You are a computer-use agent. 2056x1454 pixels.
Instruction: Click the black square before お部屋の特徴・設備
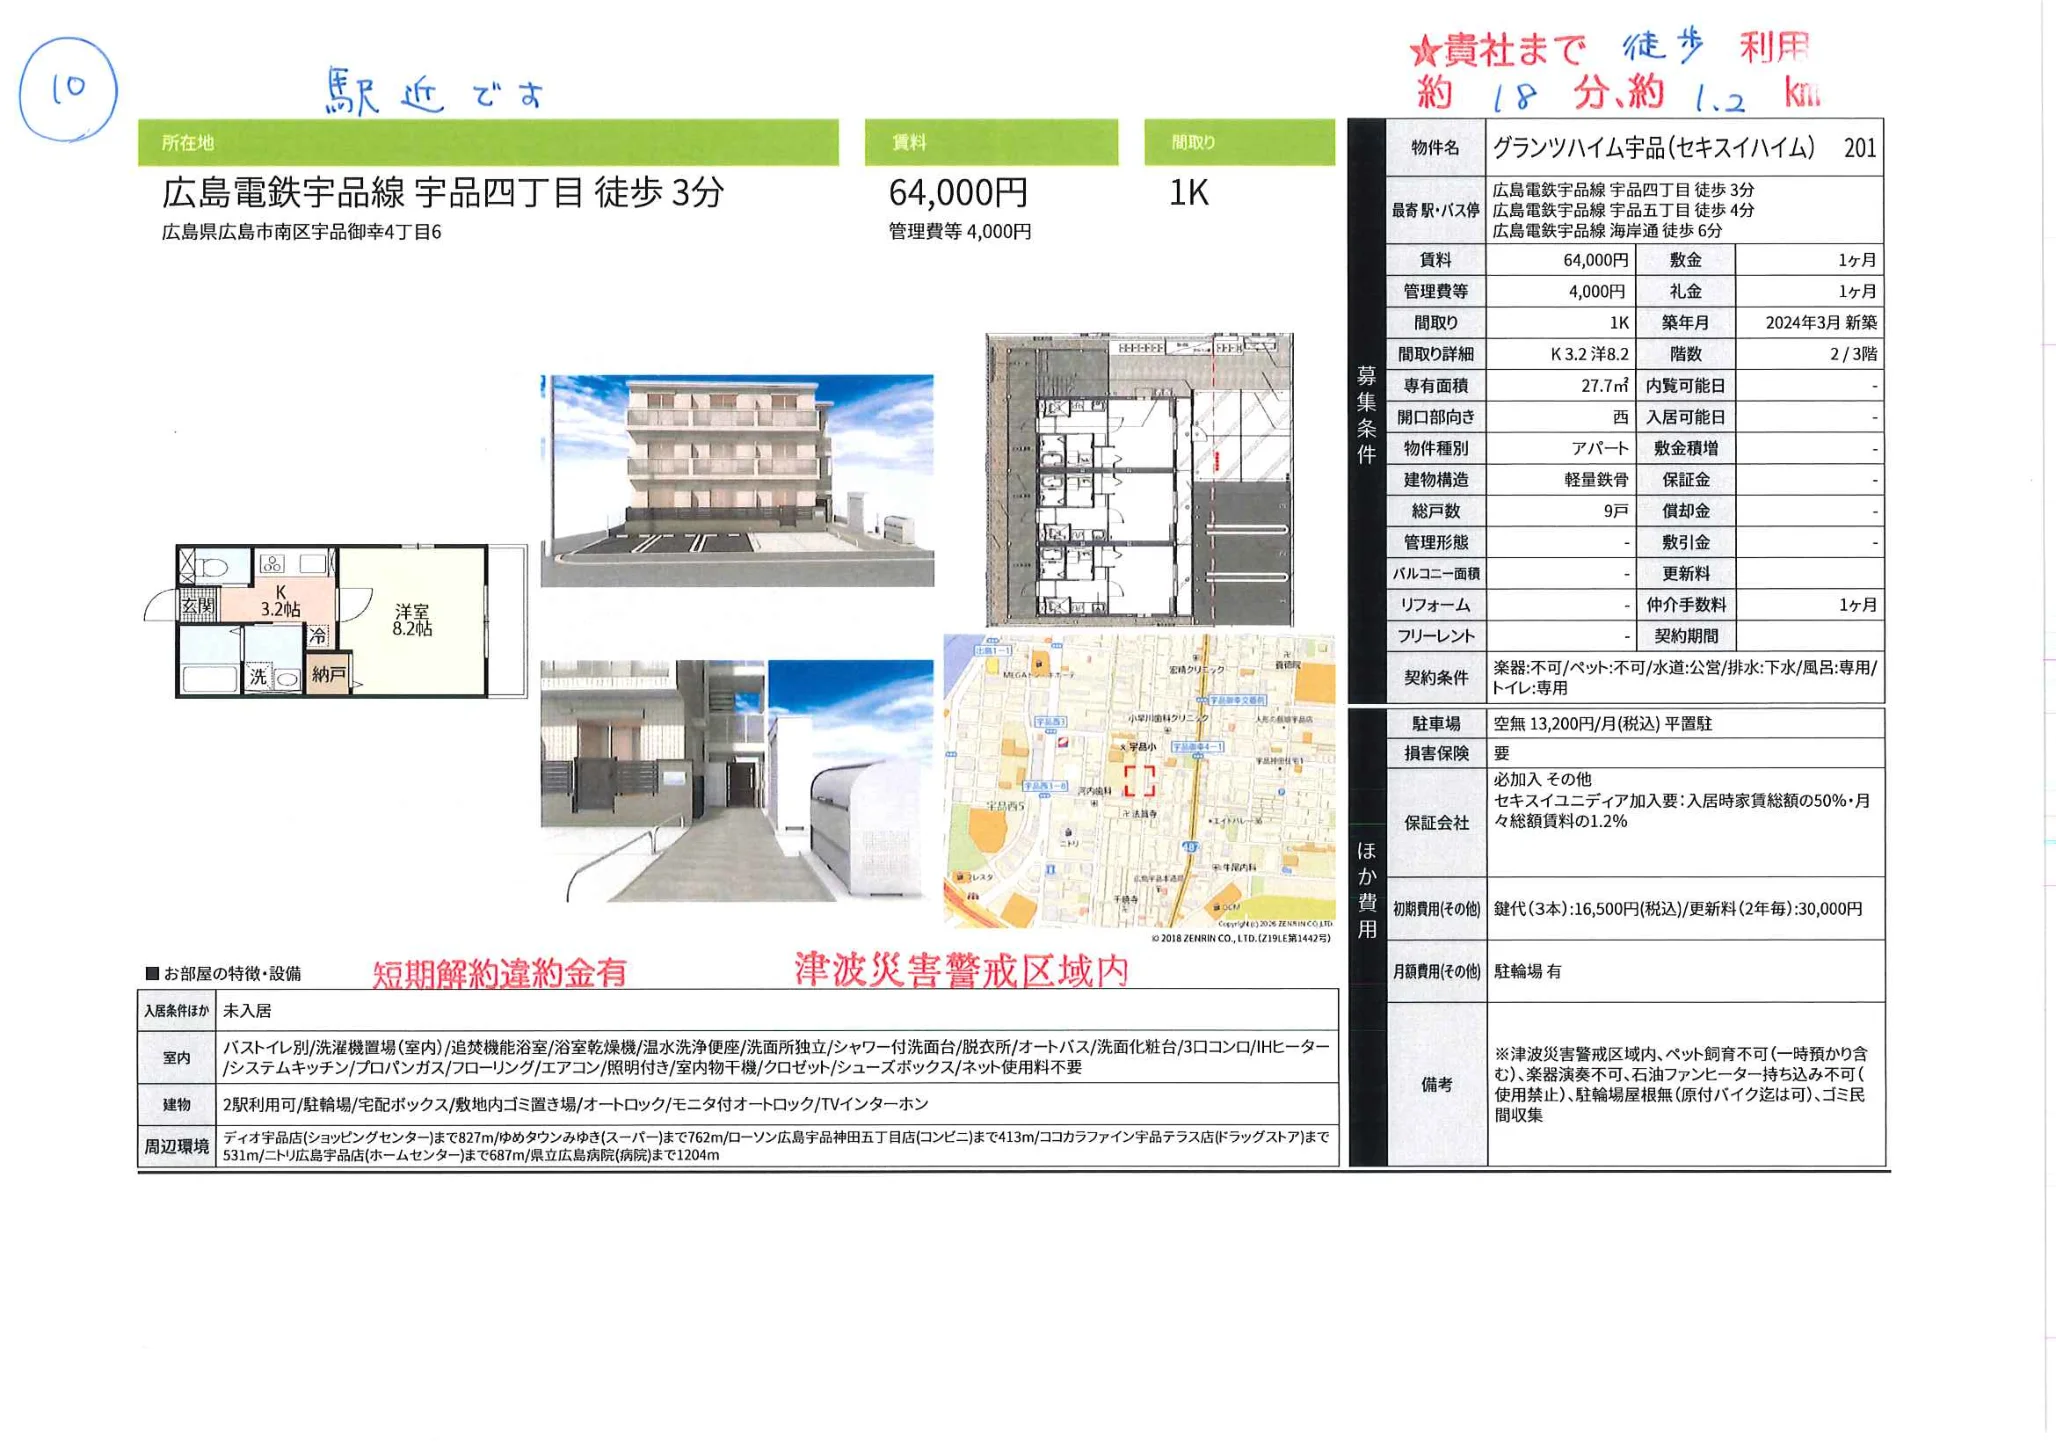point(152,973)
